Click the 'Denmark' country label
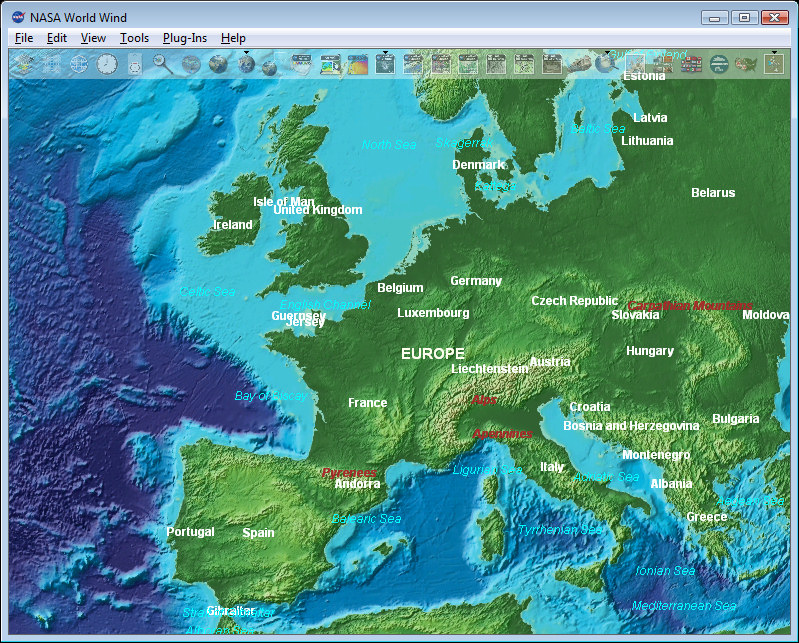The image size is (799, 643). tap(478, 165)
